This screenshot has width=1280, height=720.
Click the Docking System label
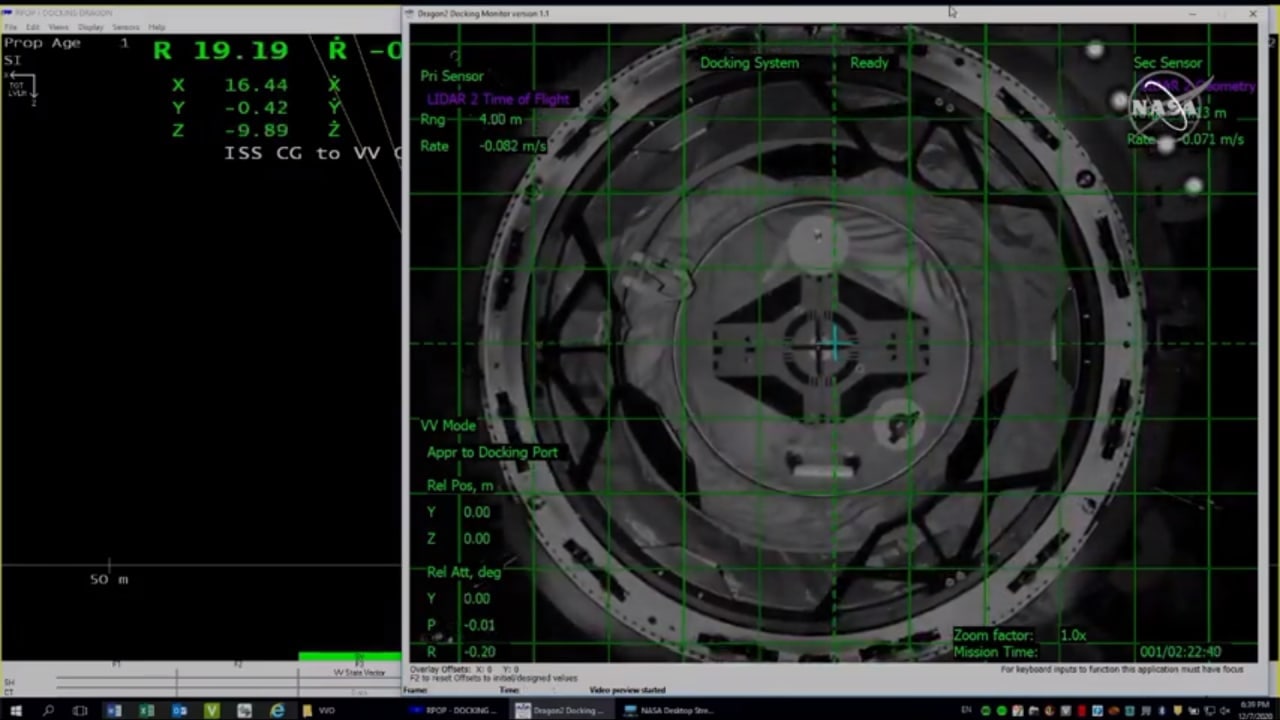pyautogui.click(x=749, y=63)
